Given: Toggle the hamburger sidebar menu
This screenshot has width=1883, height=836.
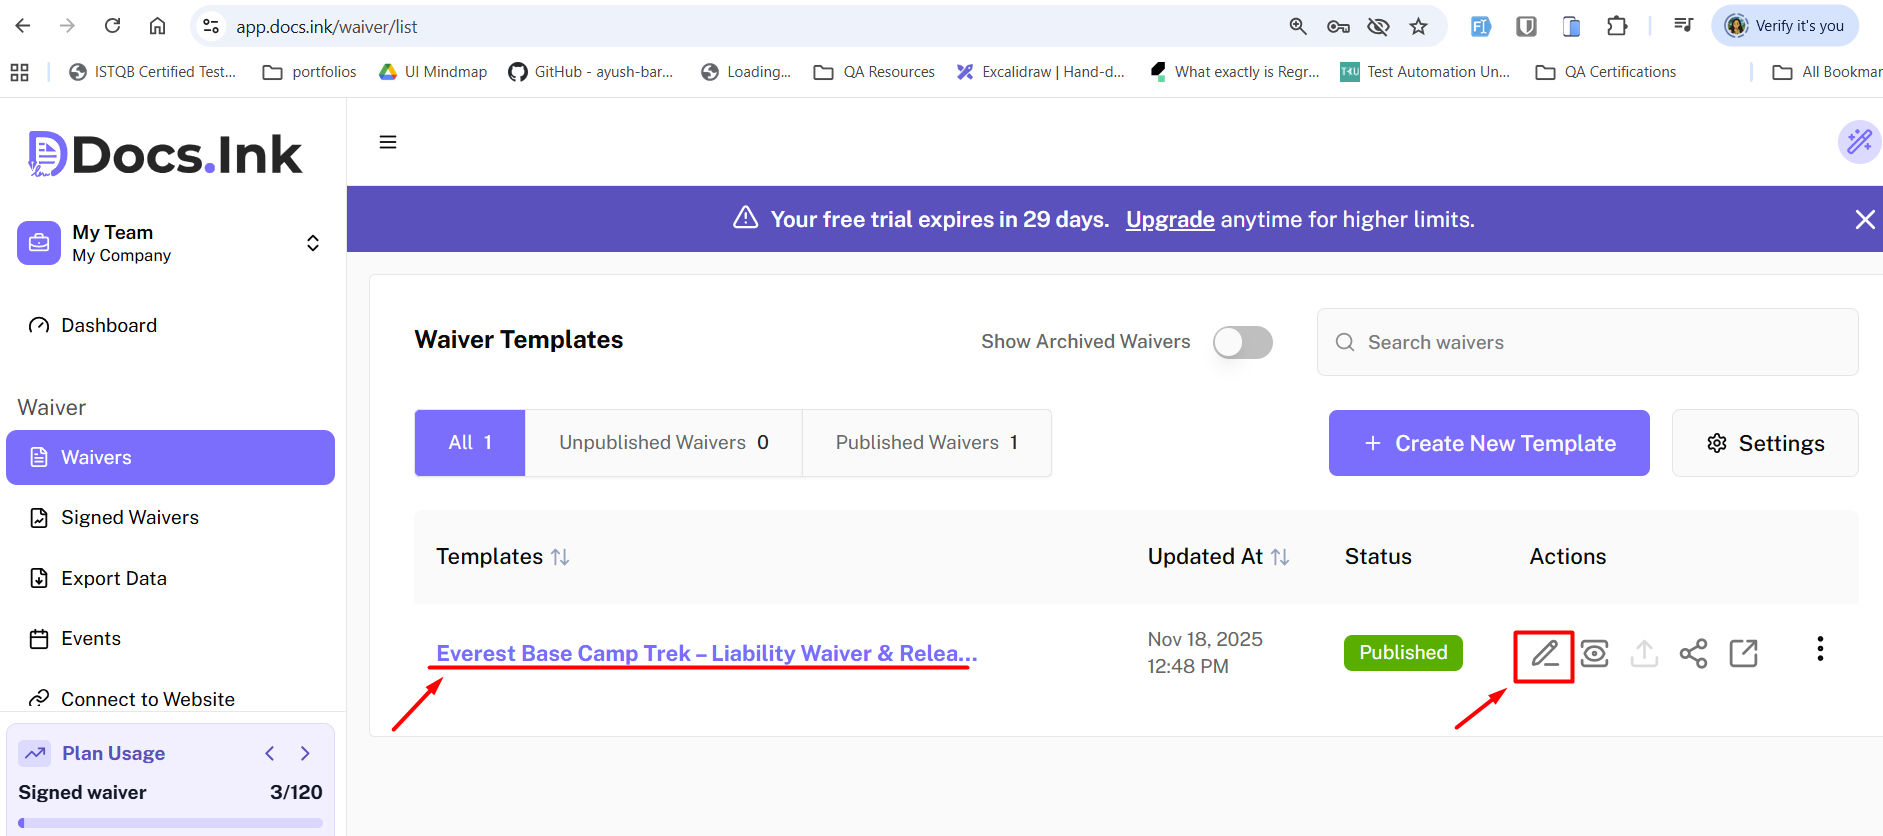Looking at the screenshot, I should click(388, 142).
